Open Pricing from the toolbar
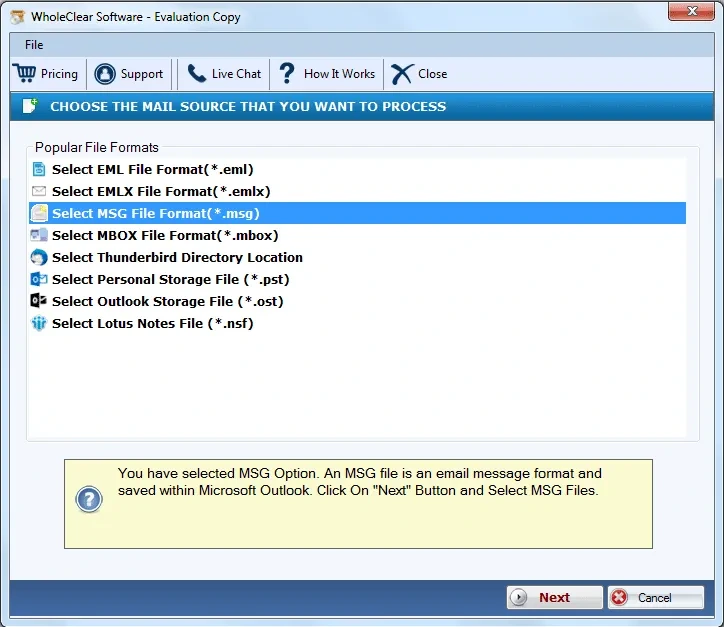The width and height of the screenshot is (724, 627). (x=46, y=74)
